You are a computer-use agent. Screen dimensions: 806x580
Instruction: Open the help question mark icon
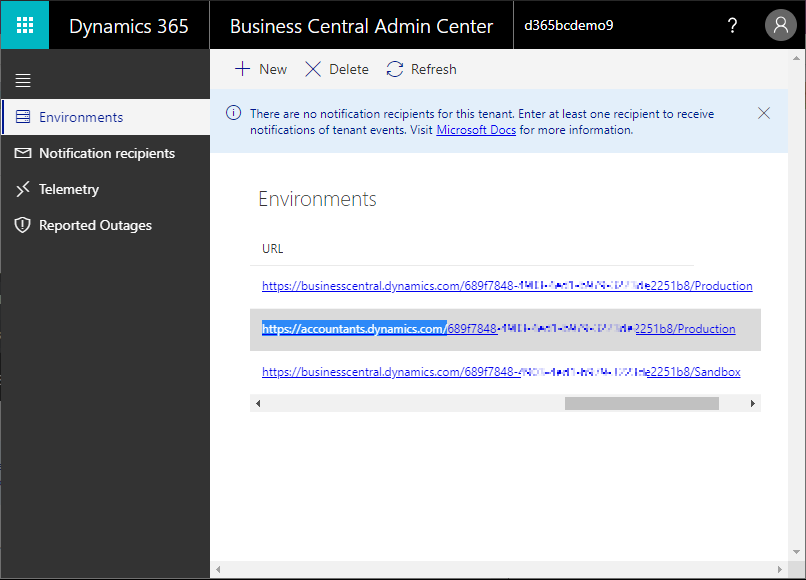(x=732, y=25)
